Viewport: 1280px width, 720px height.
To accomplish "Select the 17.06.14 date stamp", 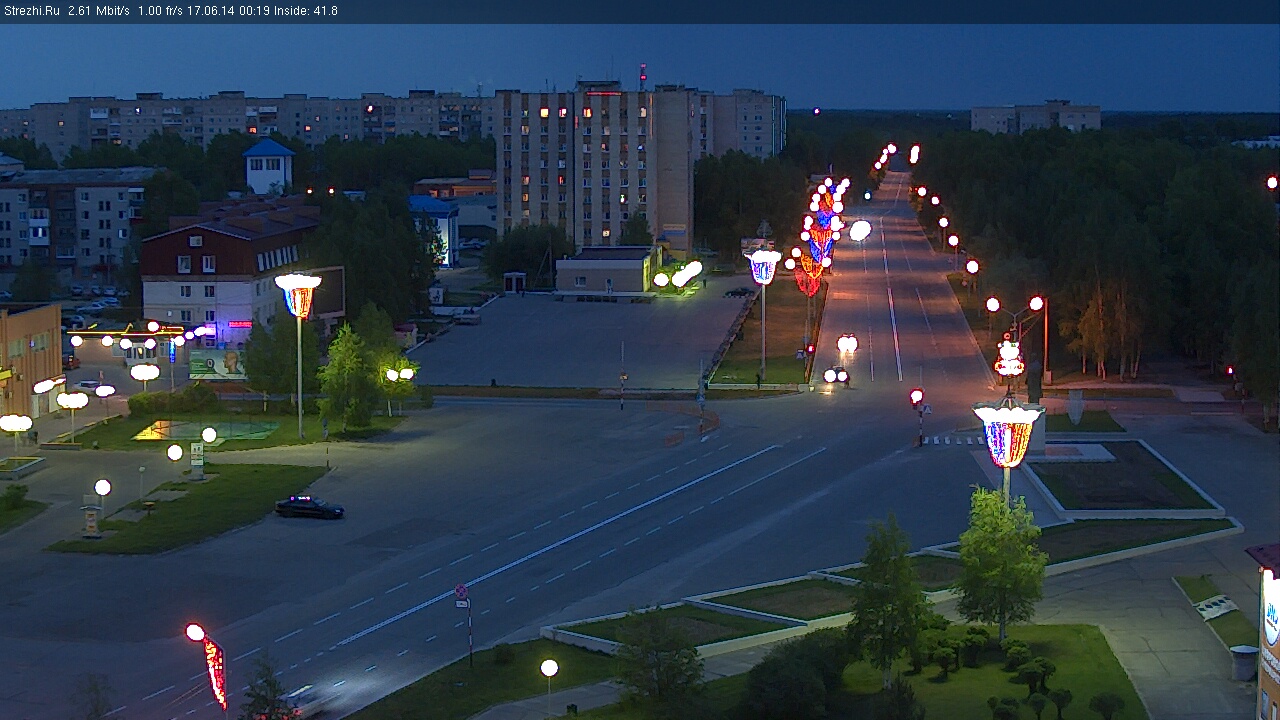I will (x=209, y=11).
